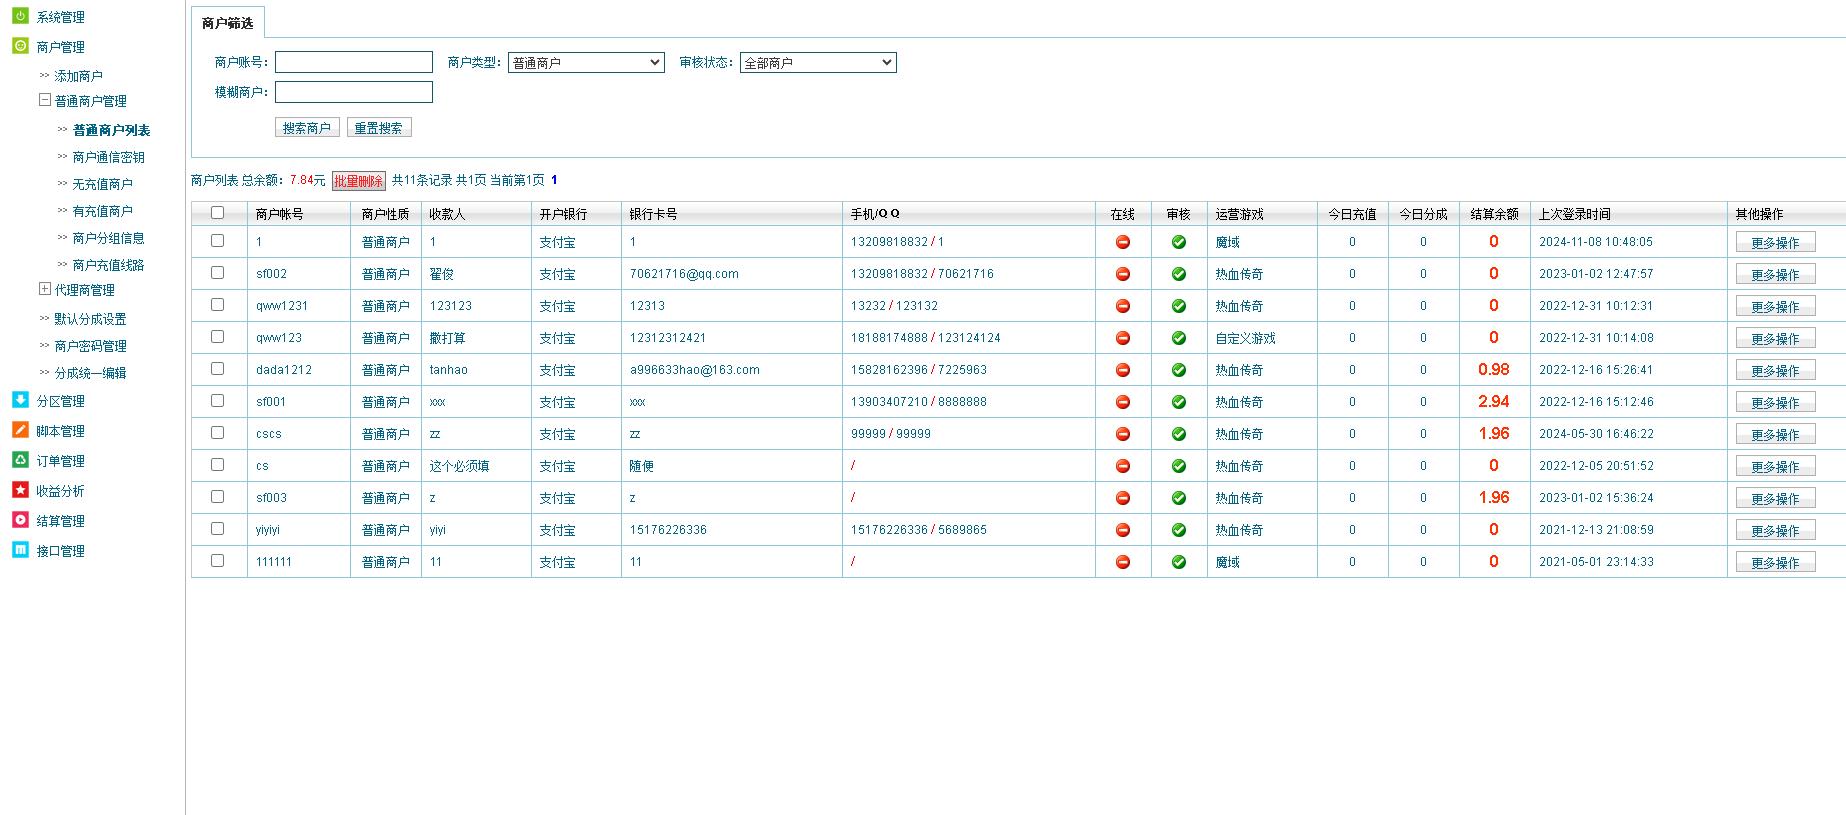Image resolution: width=1846 pixels, height=815 pixels.
Task: Click approved check icon for 111111
Action: (x=1179, y=562)
